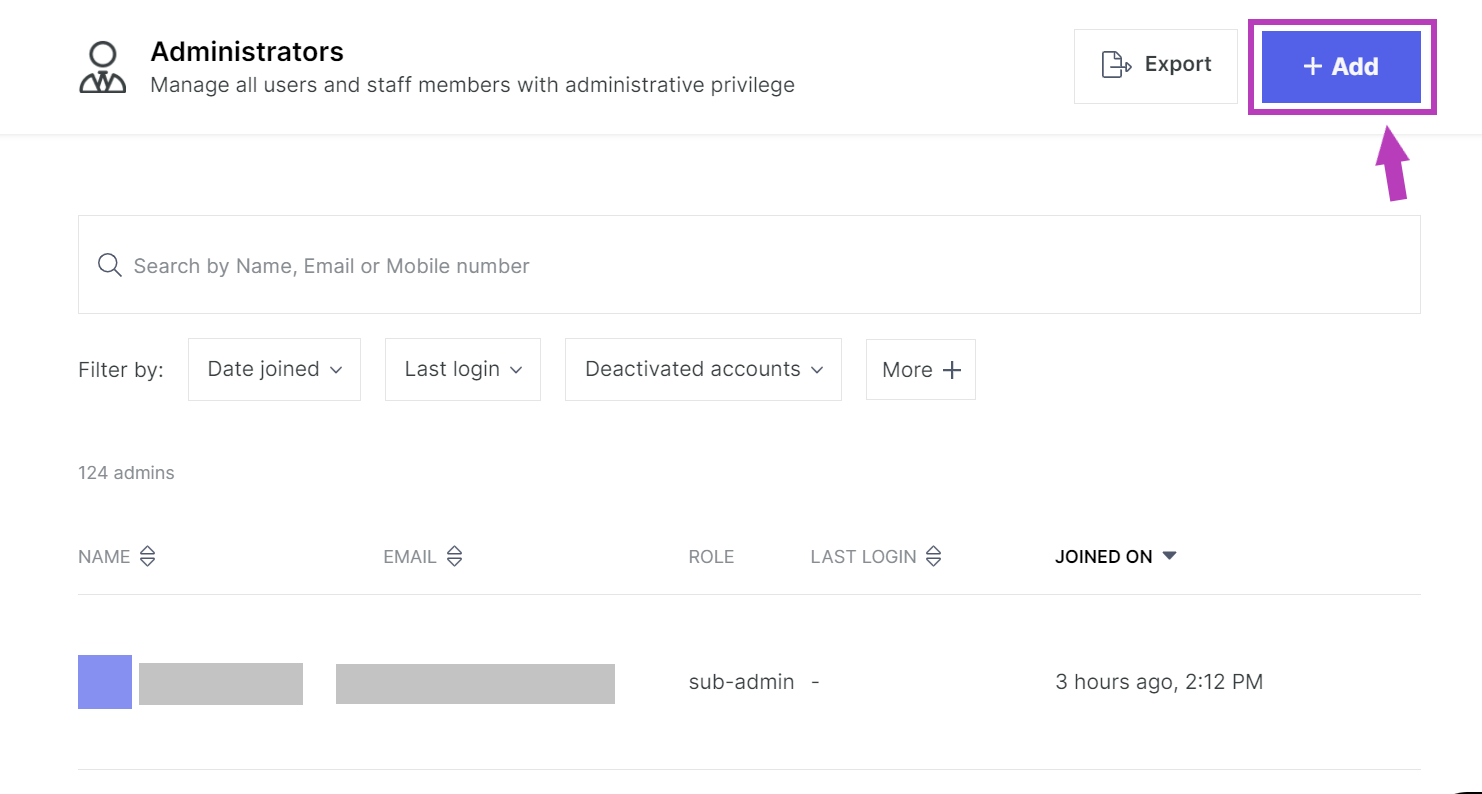The height and width of the screenshot is (794, 1482).
Task: Click the Administrators person icon
Action: point(102,68)
